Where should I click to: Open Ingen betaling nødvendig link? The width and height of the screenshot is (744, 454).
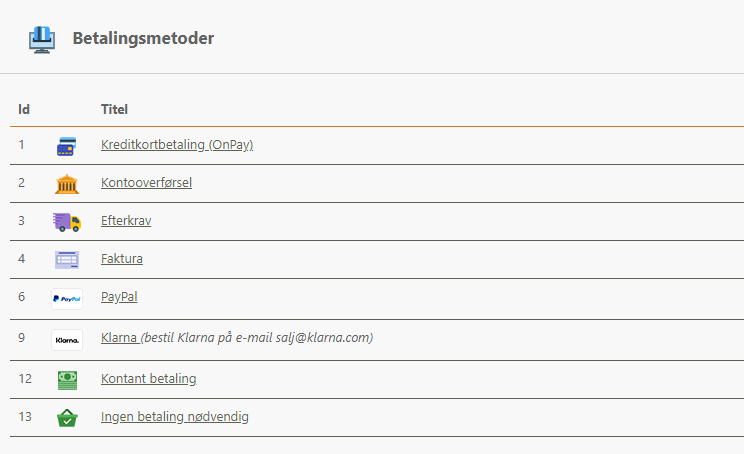click(x=175, y=417)
